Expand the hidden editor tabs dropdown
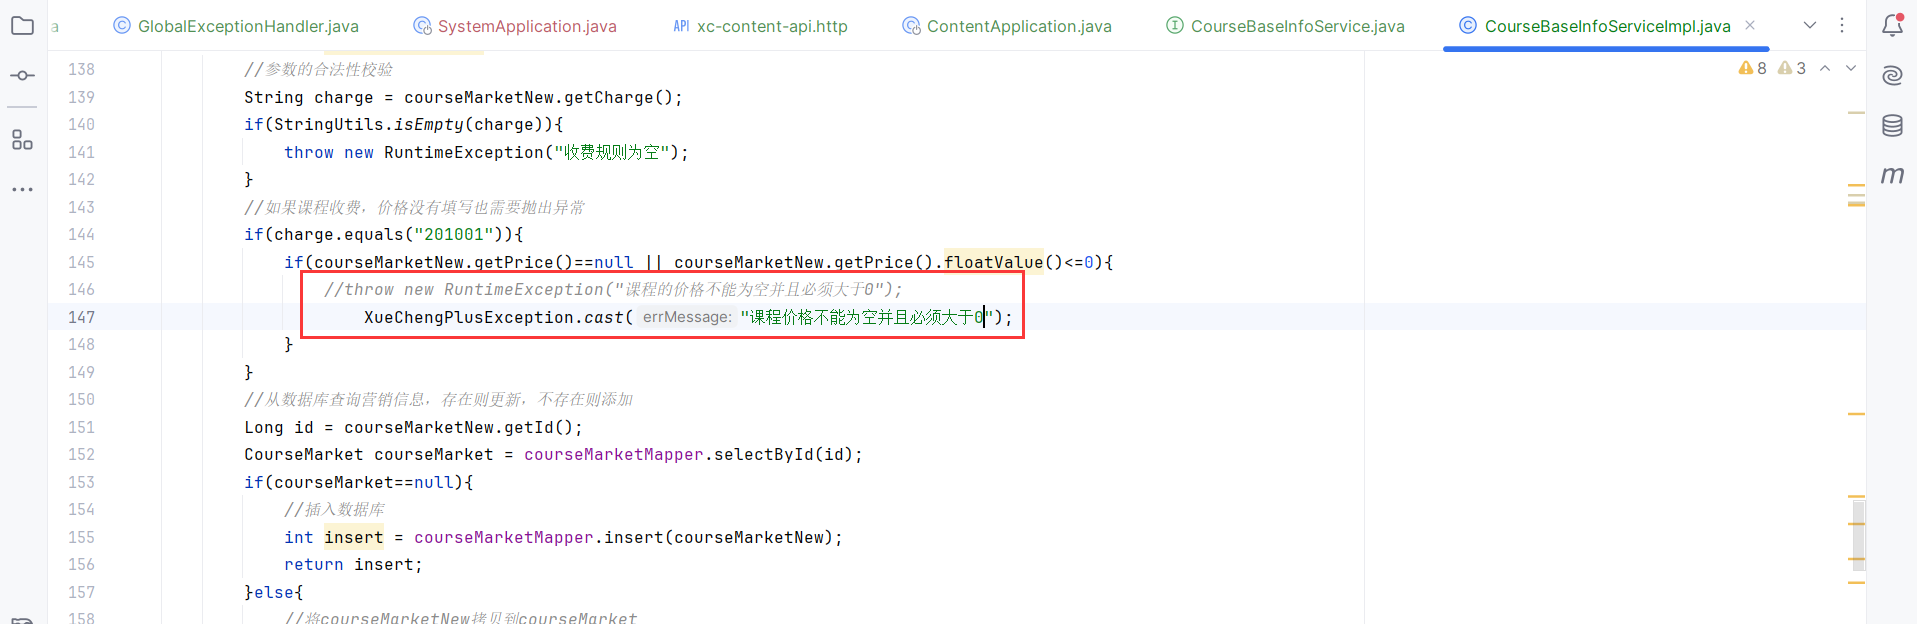Image resolution: width=1917 pixels, height=624 pixels. pyautogui.click(x=1810, y=26)
